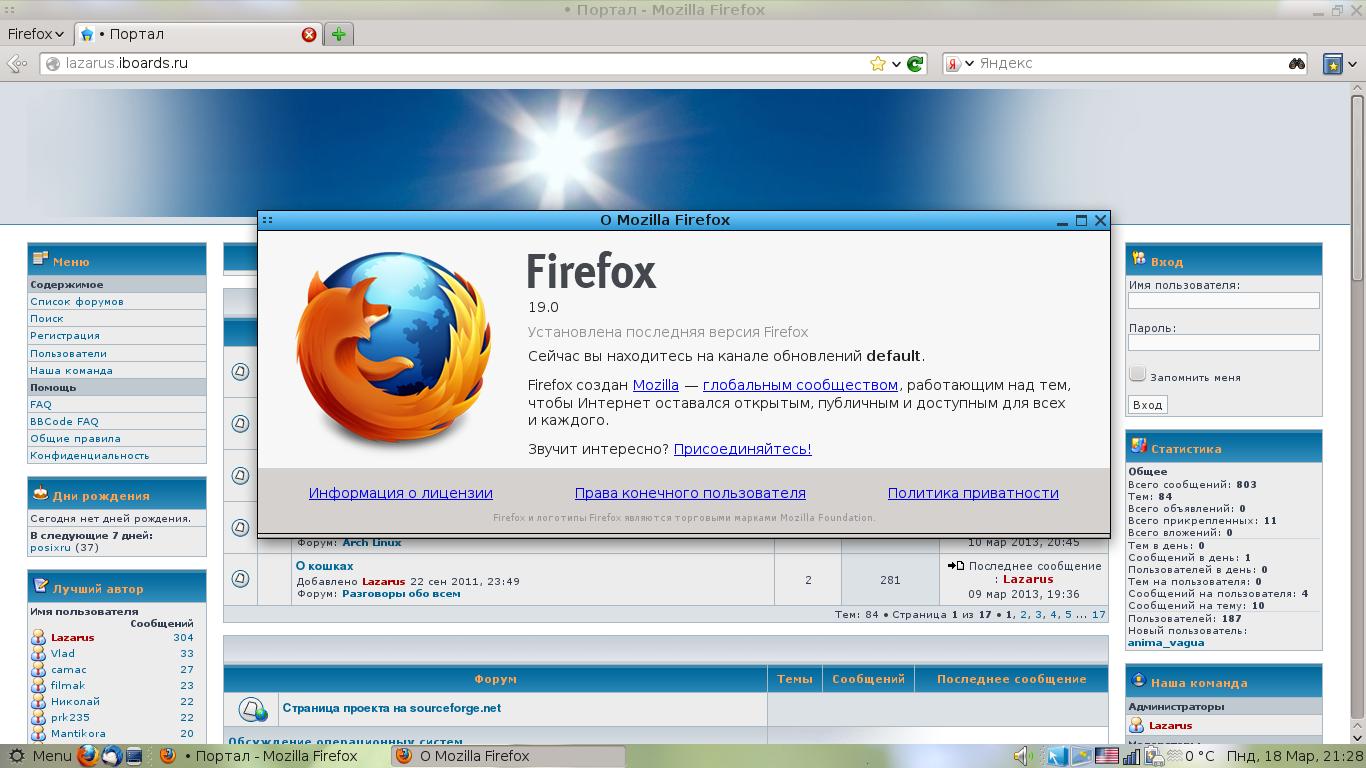Toggle the Запомнить меня checkbox

(x=1137, y=374)
